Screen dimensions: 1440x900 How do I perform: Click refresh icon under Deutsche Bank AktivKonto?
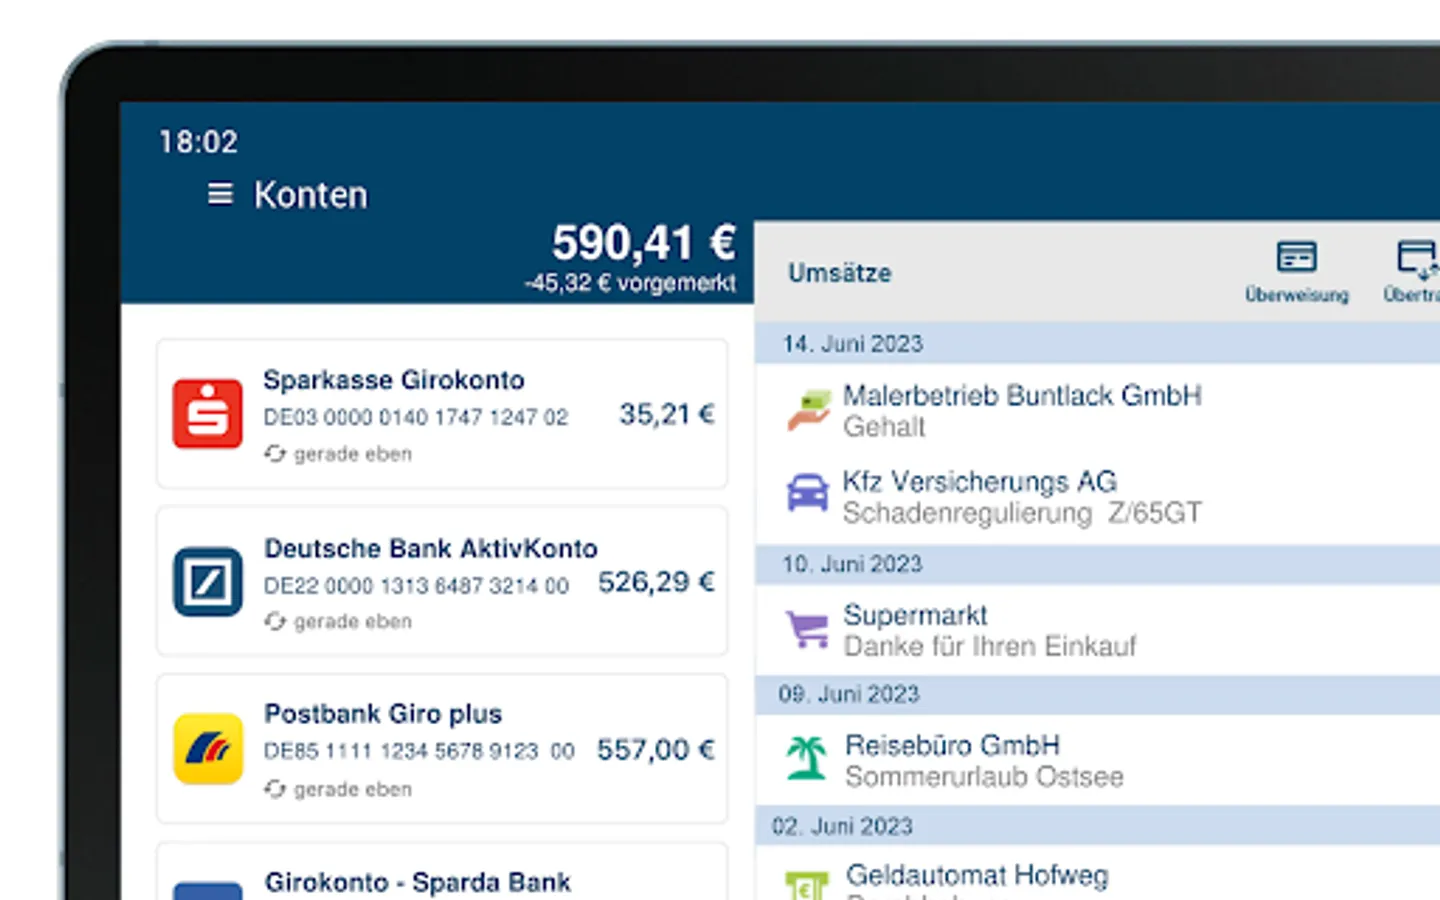275,622
